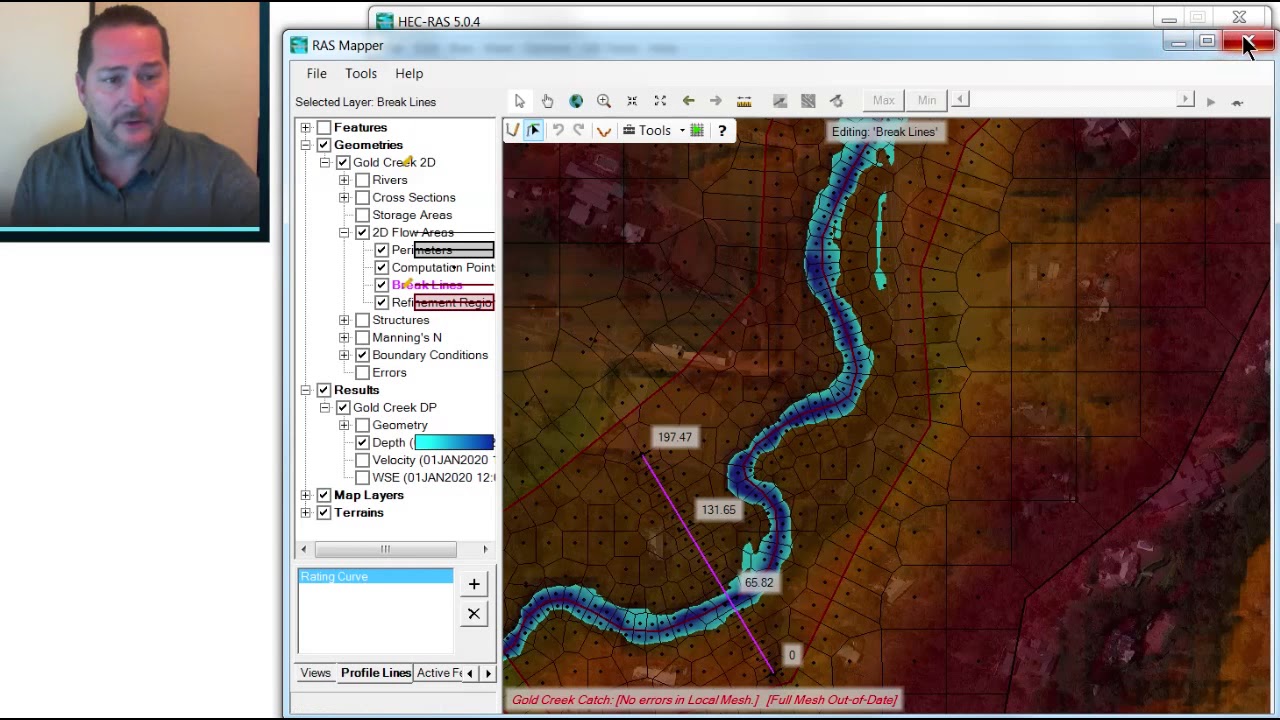Click the toolbar icon left of Max

[836, 101]
